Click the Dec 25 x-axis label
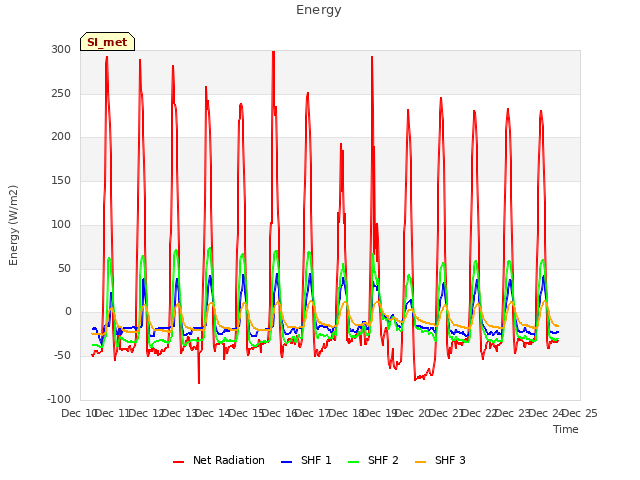Viewport: 640px width, 480px height. (580, 413)
